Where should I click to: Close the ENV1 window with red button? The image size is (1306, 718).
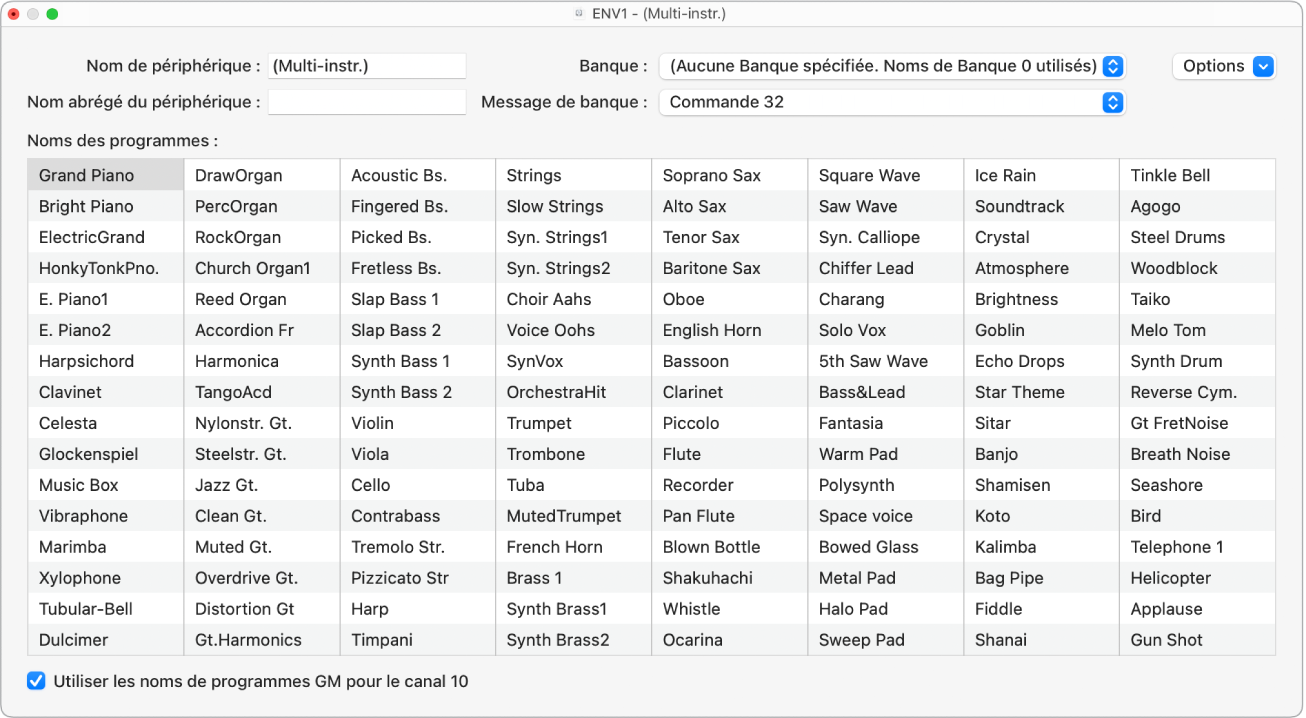pos(14,14)
